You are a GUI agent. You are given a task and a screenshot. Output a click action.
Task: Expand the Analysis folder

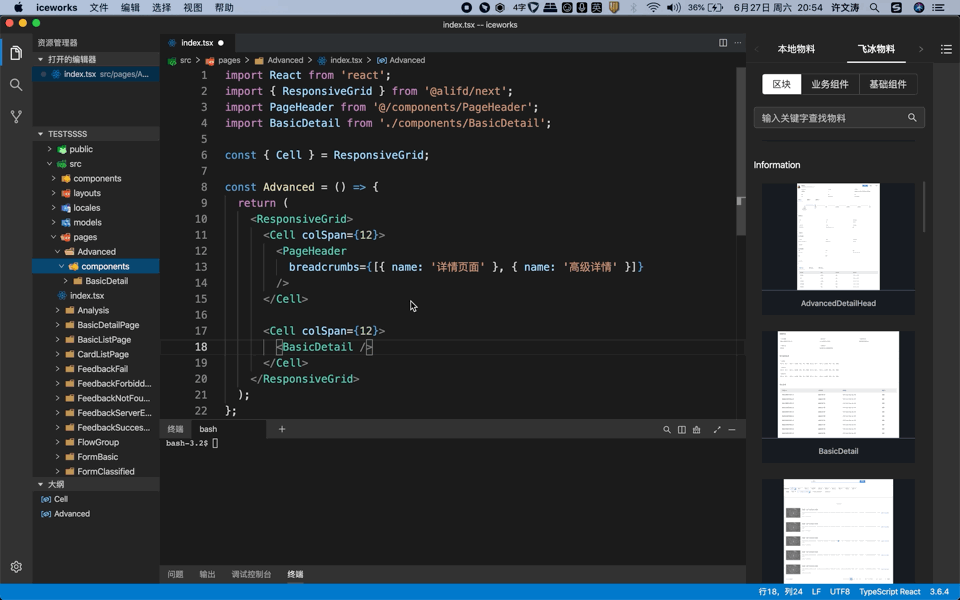[x=92, y=310]
